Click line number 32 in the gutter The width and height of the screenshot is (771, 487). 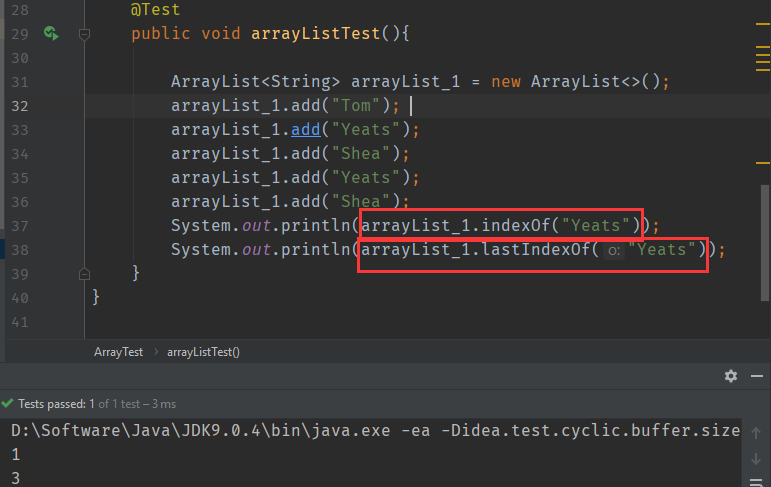click(20, 106)
